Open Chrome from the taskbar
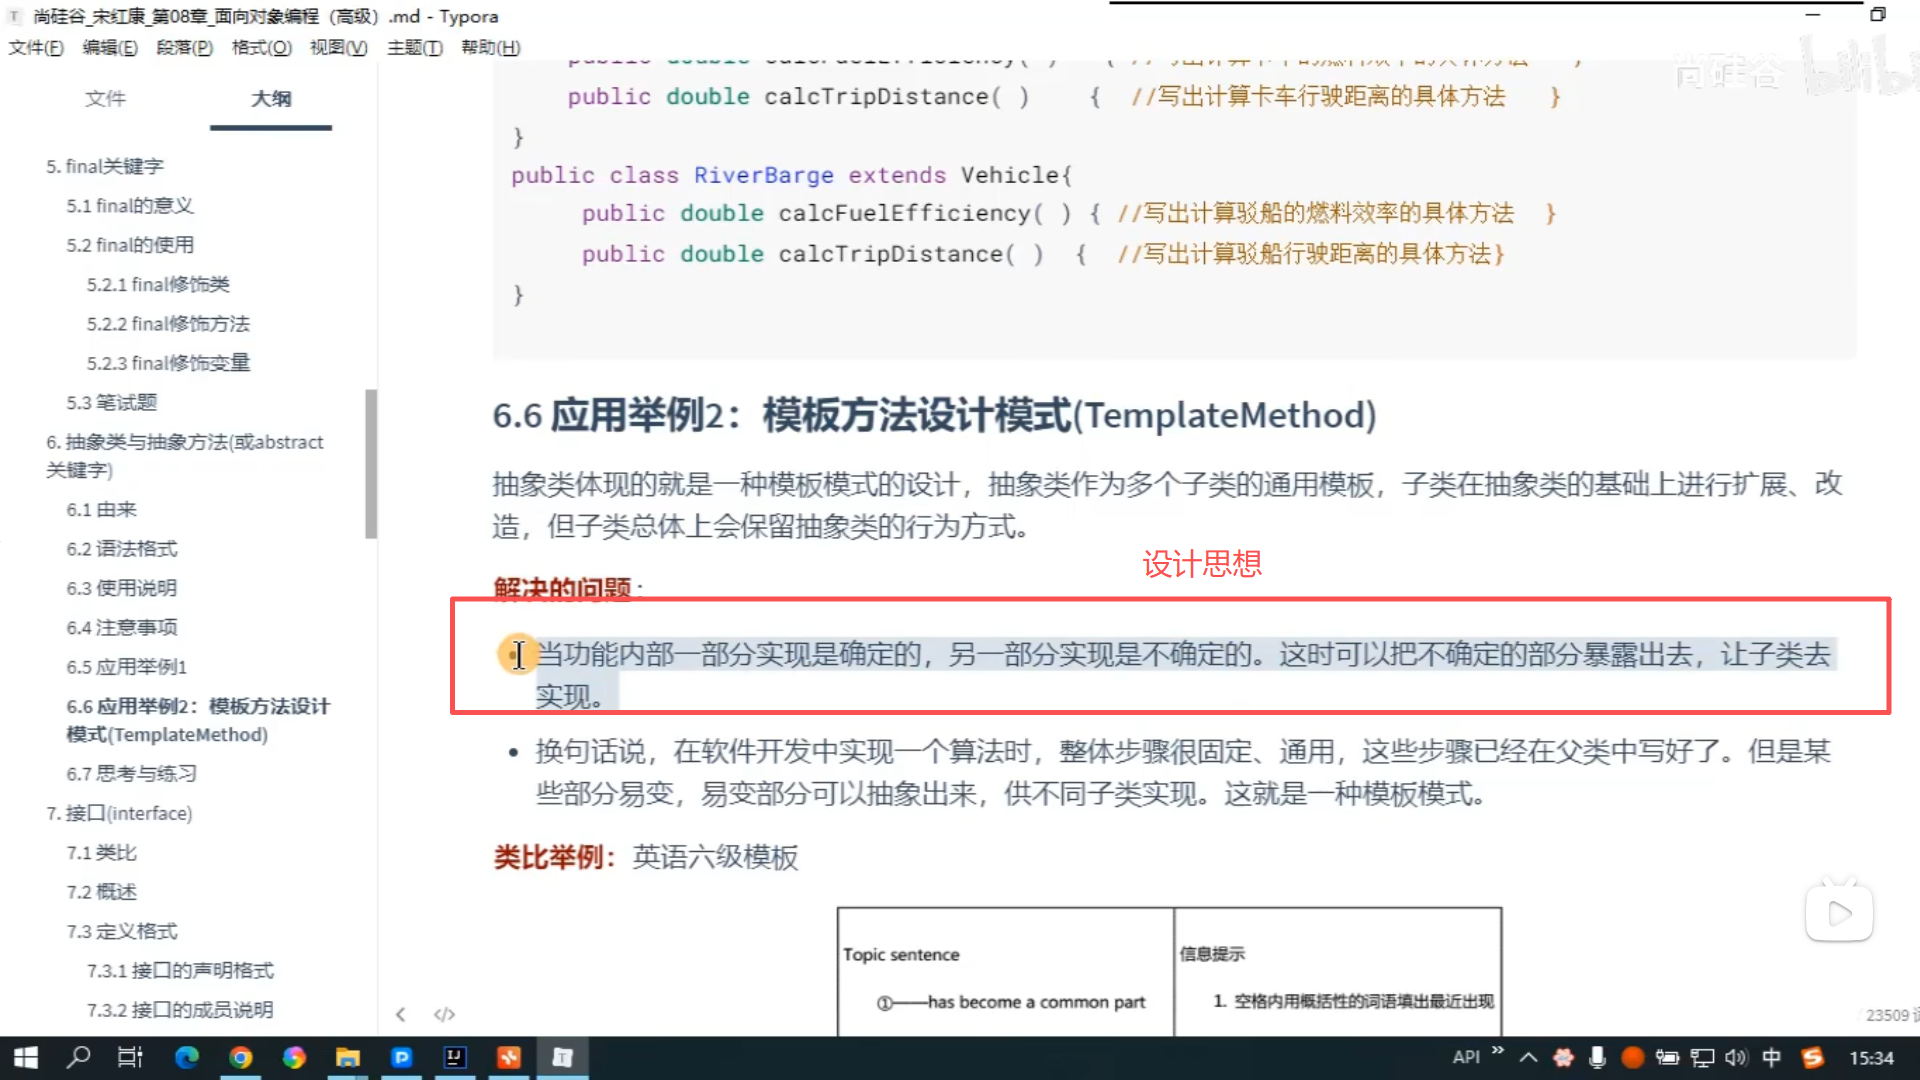The image size is (1920, 1080). pyautogui.click(x=240, y=1057)
